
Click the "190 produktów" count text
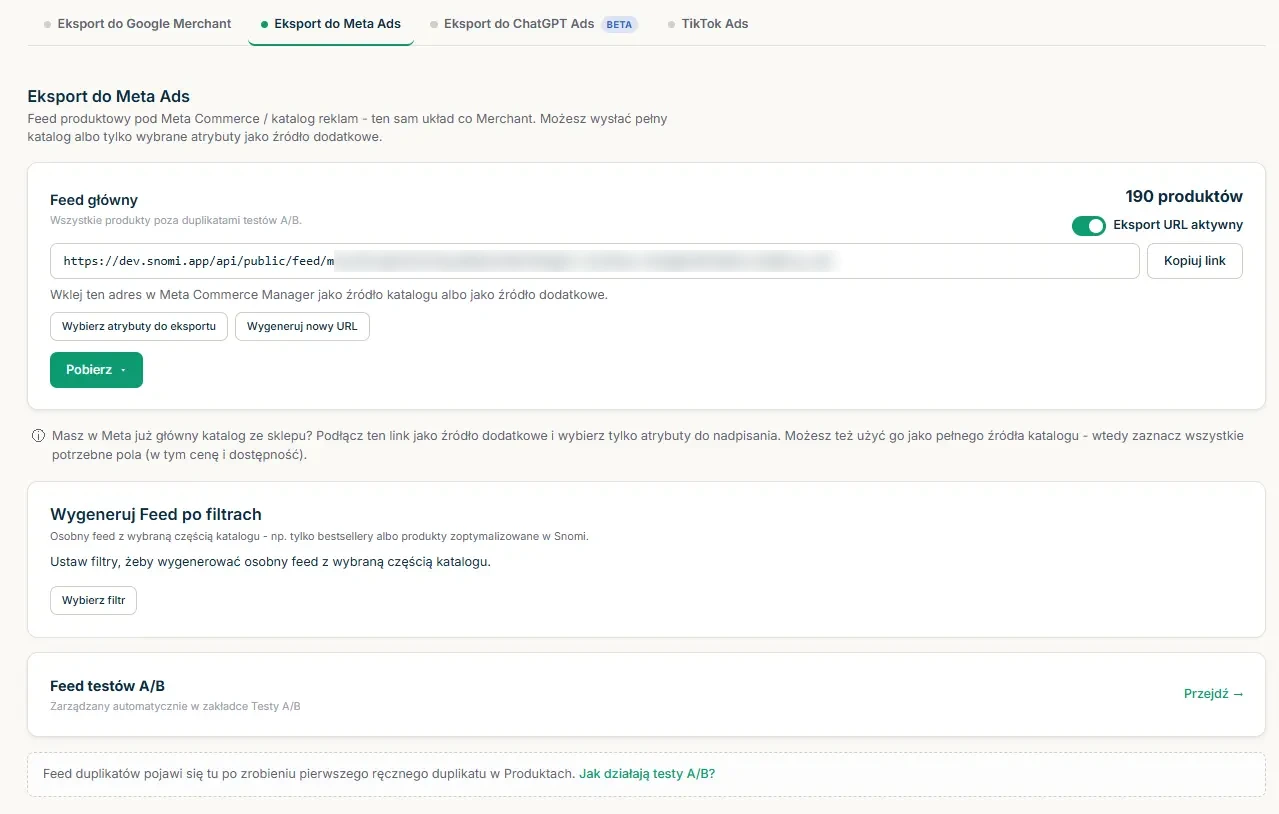point(1184,197)
